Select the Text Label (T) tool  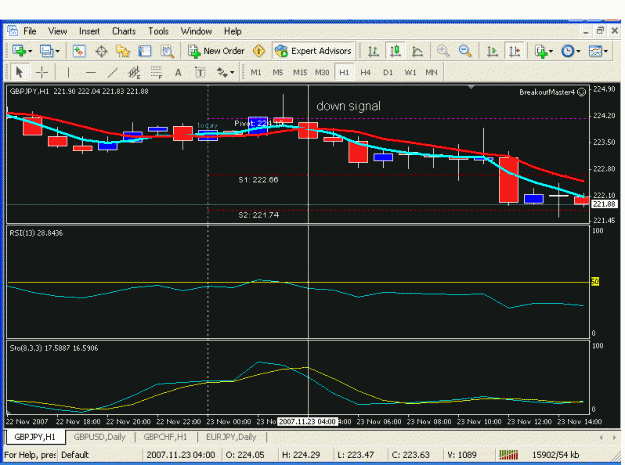click(x=200, y=73)
